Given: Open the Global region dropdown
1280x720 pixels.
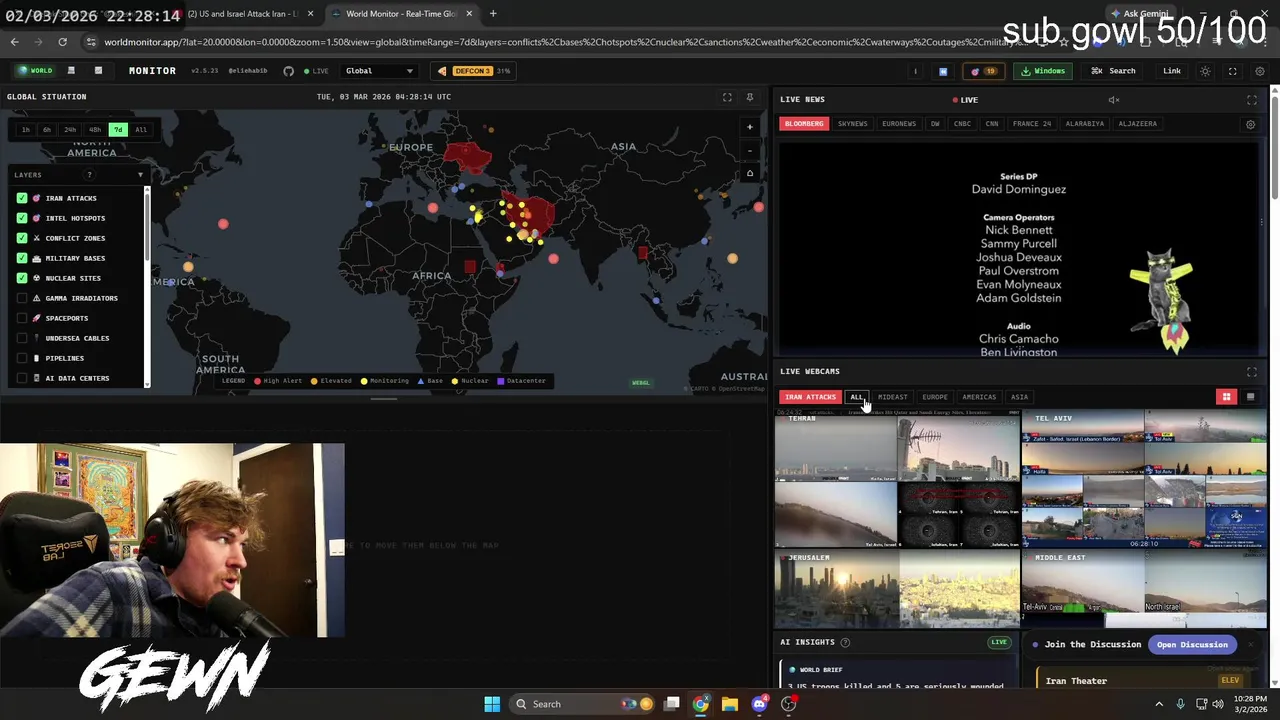Looking at the screenshot, I should (379, 71).
